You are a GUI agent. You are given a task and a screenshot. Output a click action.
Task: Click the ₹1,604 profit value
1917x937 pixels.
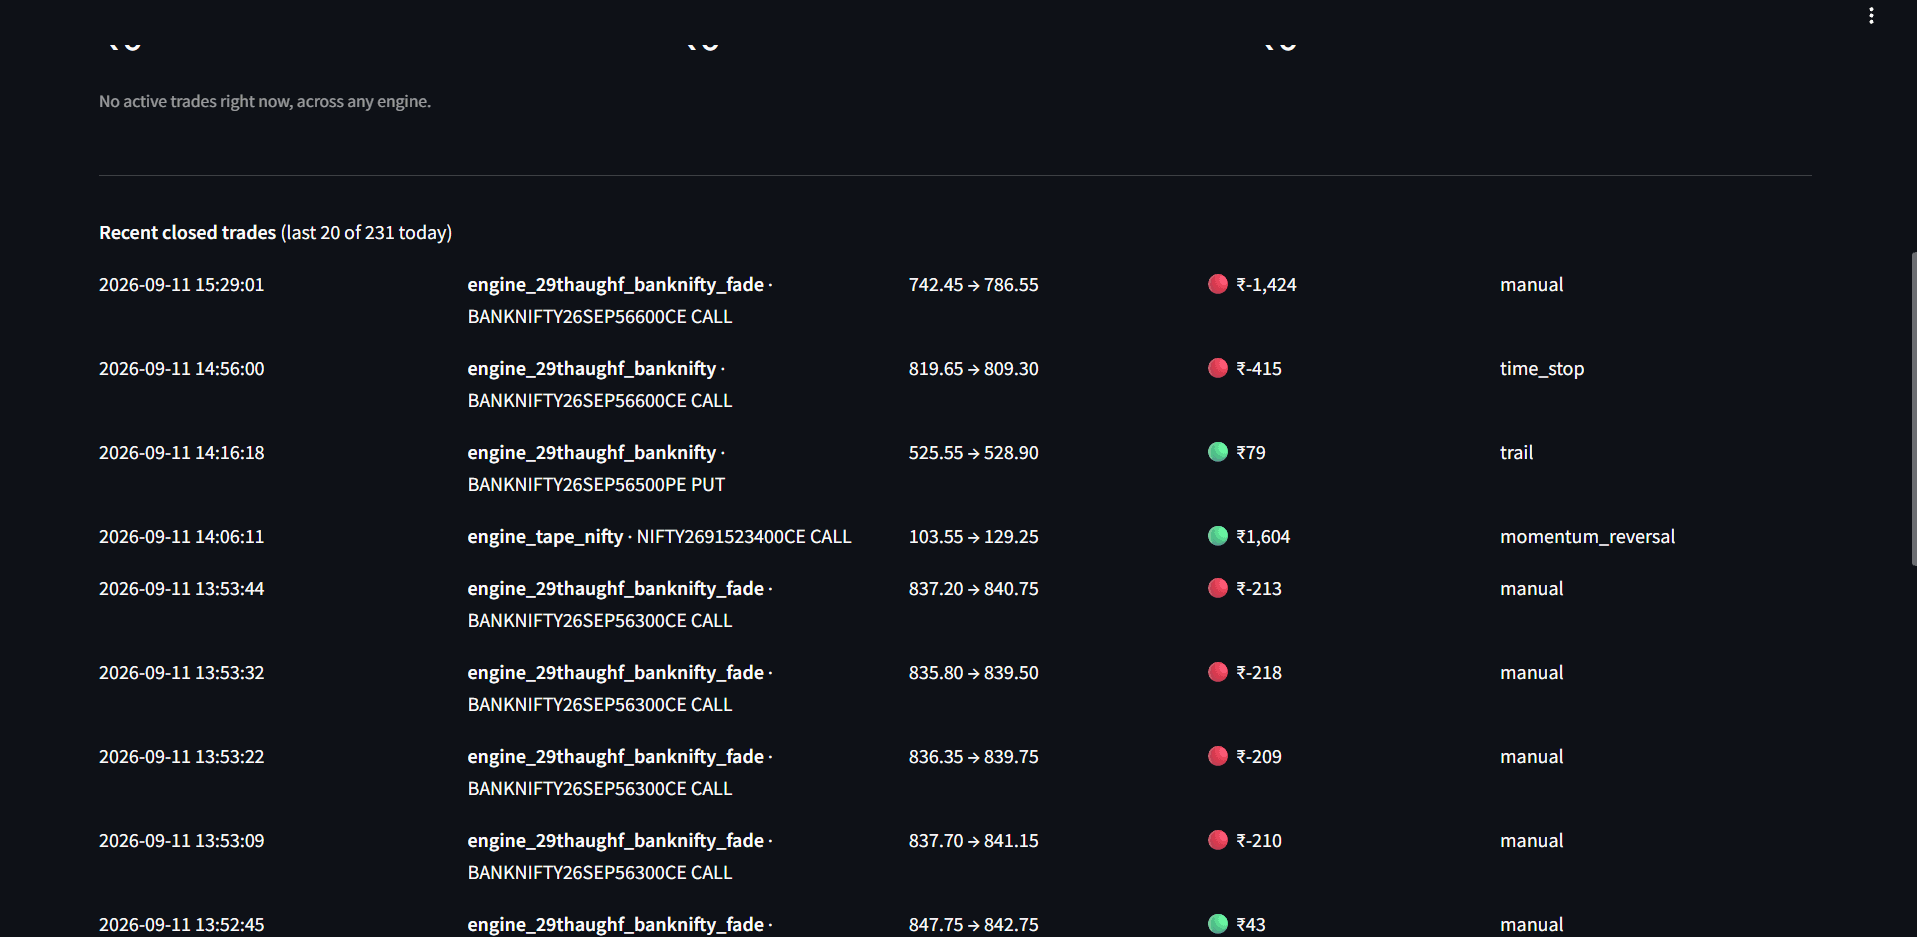tap(1263, 536)
